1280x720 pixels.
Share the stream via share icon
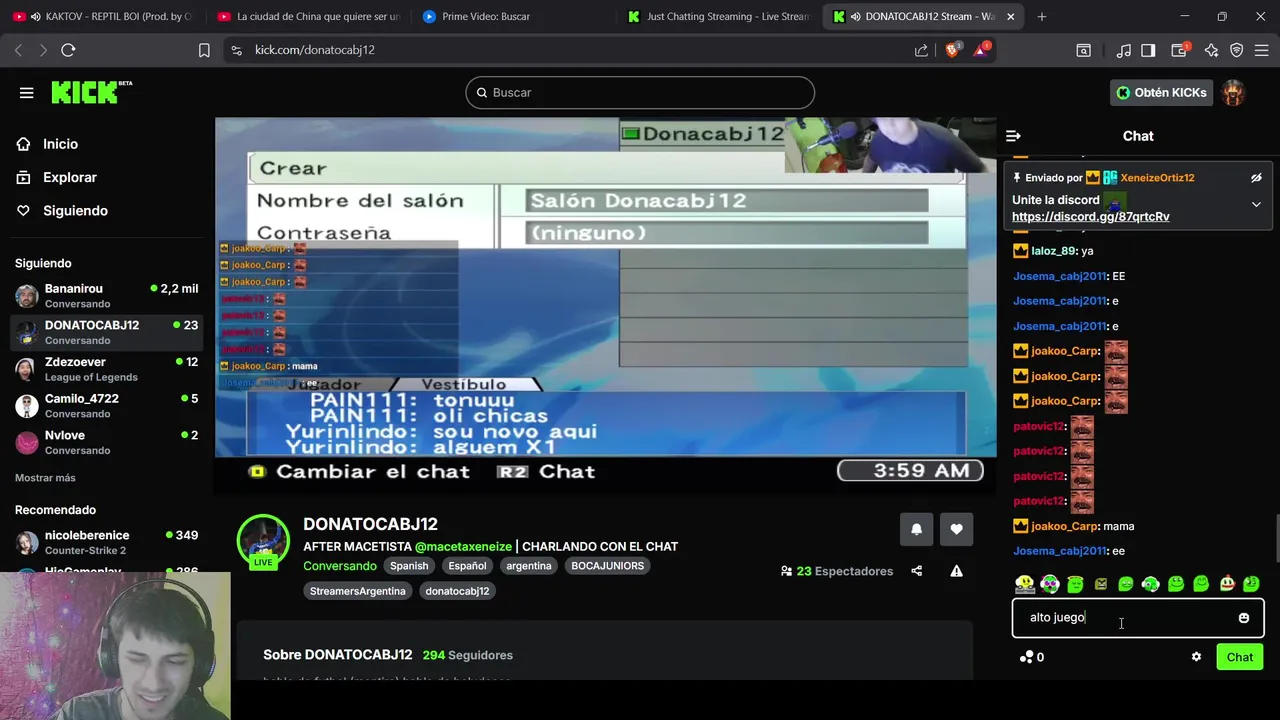[916, 571]
